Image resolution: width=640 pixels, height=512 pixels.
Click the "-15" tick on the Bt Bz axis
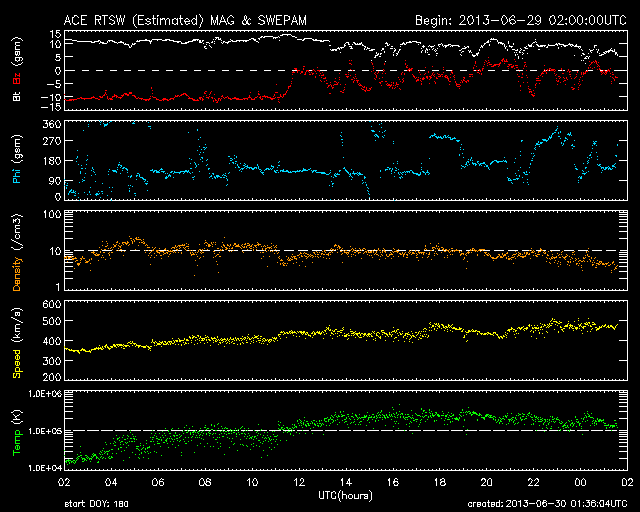click(x=51, y=107)
